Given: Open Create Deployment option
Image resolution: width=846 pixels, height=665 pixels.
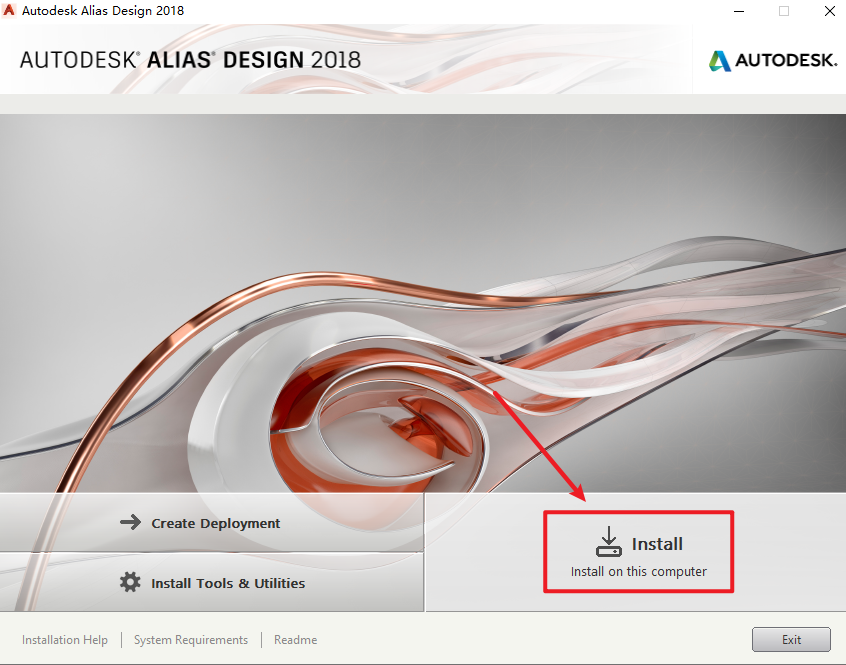Looking at the screenshot, I should click(212, 523).
